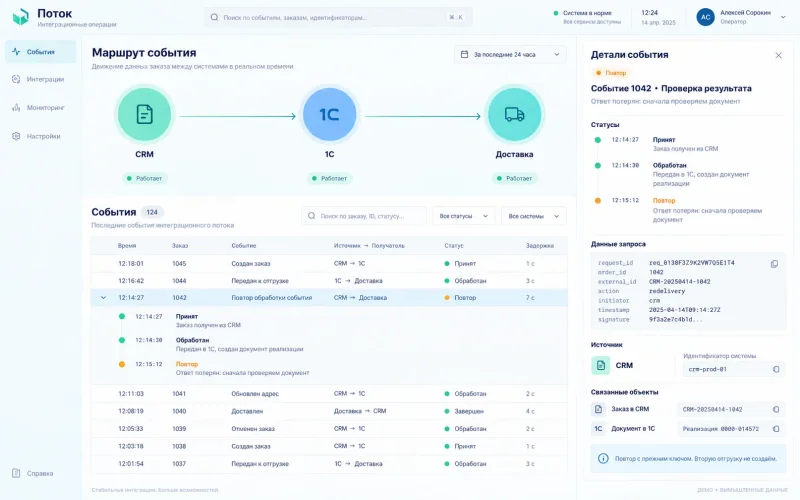Click the 1C node circle in route
The image size is (800, 500).
(329, 114)
